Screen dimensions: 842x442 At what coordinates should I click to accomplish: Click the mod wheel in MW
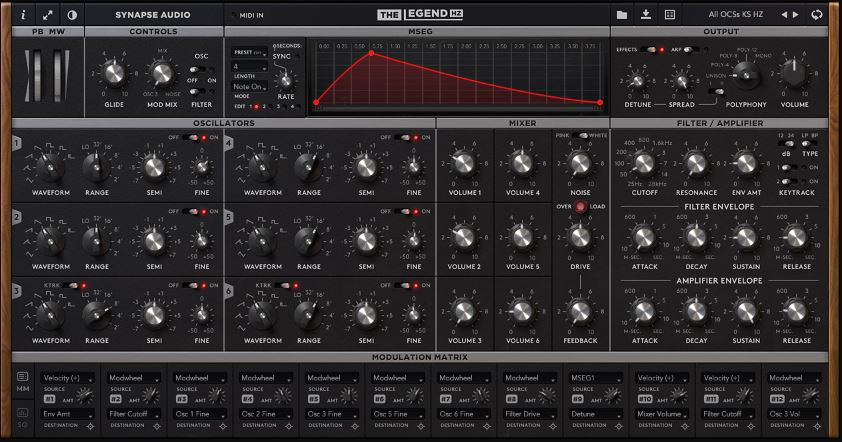(59, 76)
